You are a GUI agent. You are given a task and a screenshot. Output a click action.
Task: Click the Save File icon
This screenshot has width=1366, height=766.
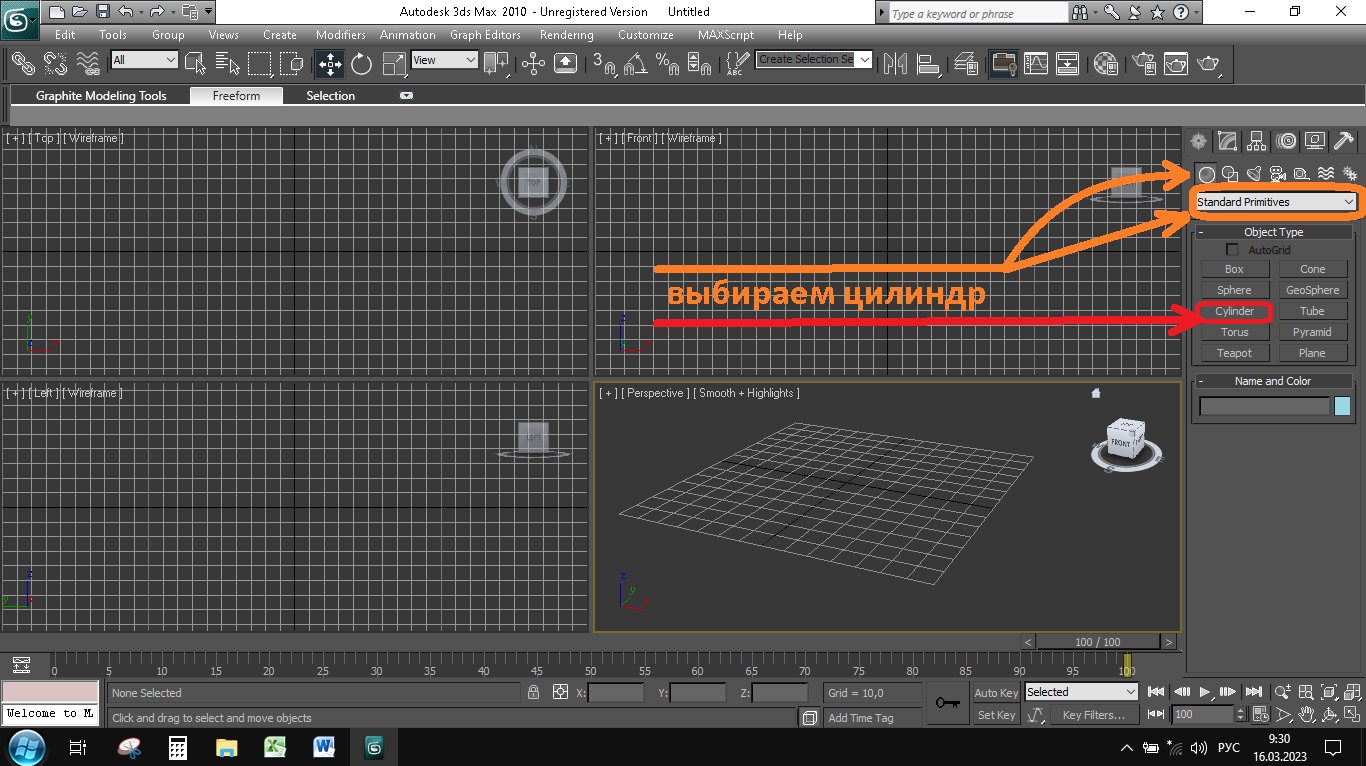tap(103, 12)
